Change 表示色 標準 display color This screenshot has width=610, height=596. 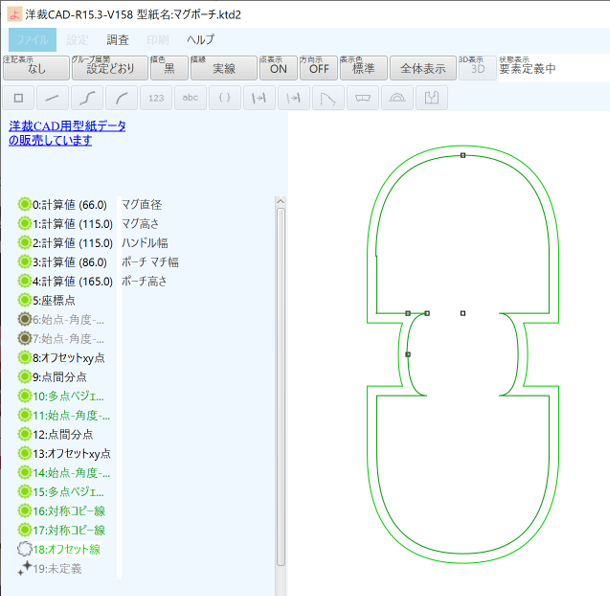[x=363, y=68]
